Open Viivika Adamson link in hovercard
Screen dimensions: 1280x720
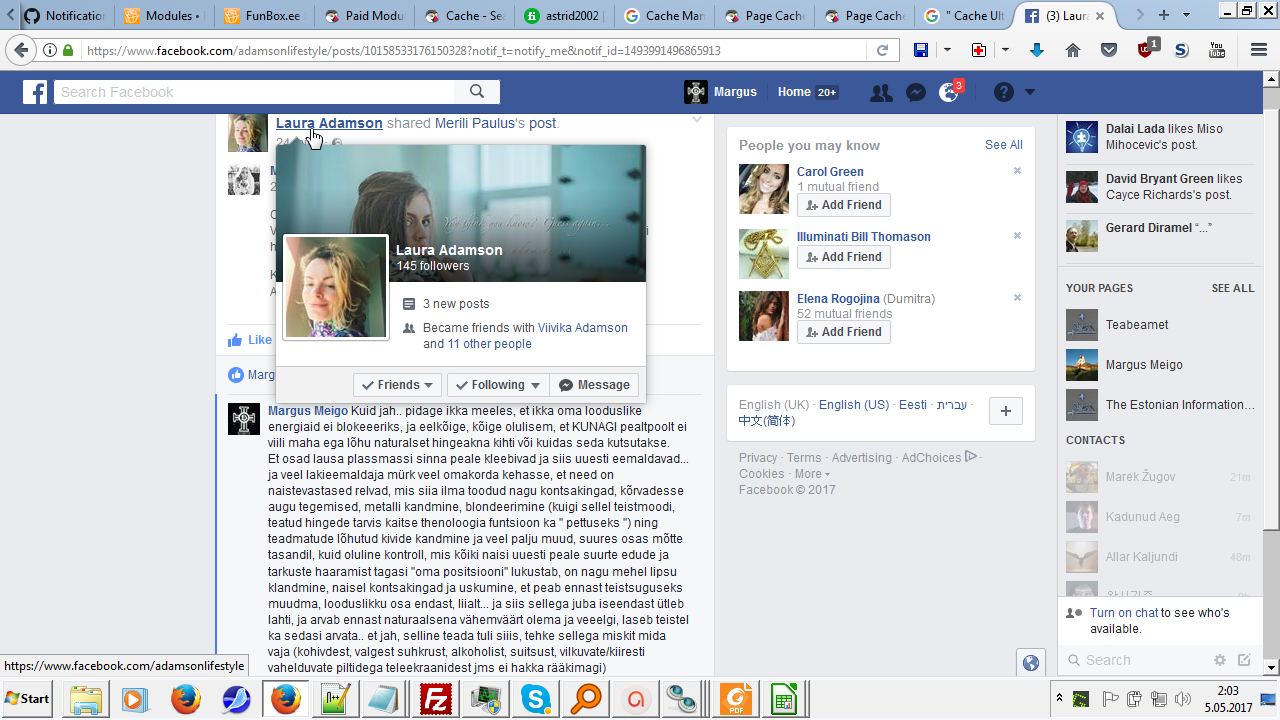(x=583, y=328)
